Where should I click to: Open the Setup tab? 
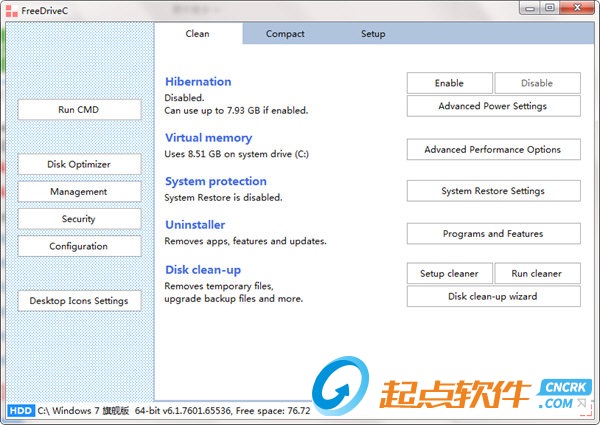pyautogui.click(x=373, y=34)
